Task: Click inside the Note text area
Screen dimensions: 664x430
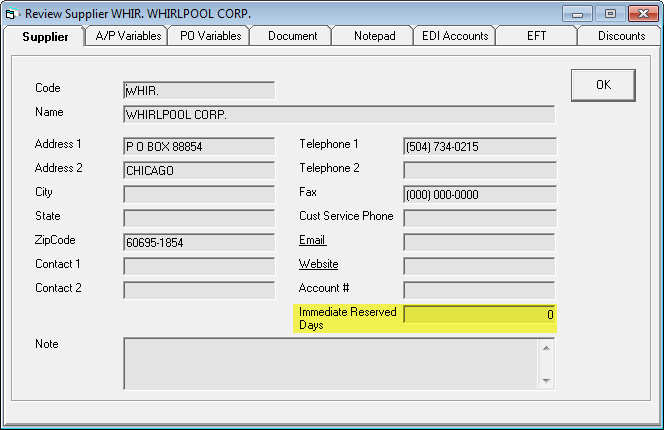Action: pos(331,363)
